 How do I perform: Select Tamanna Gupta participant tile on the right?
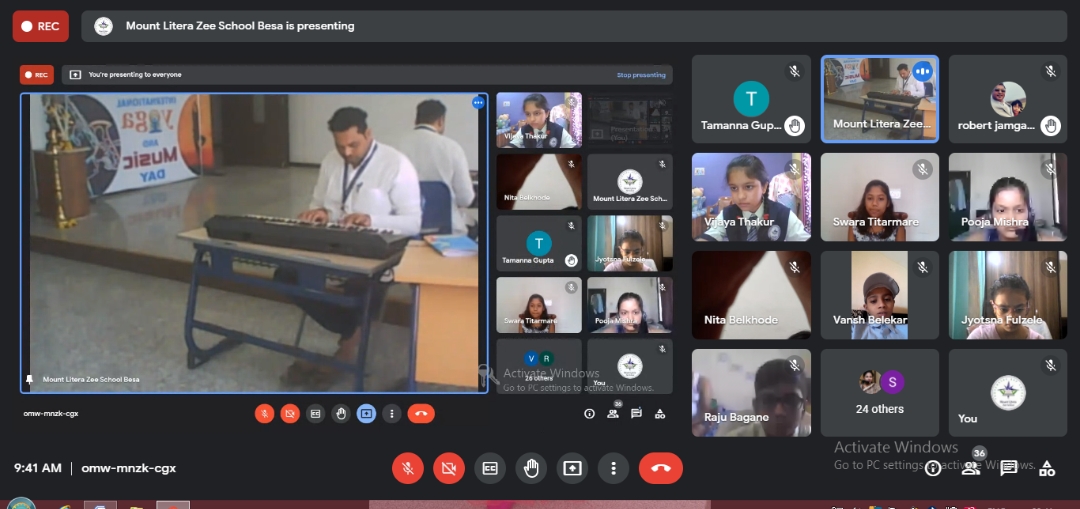click(x=751, y=99)
